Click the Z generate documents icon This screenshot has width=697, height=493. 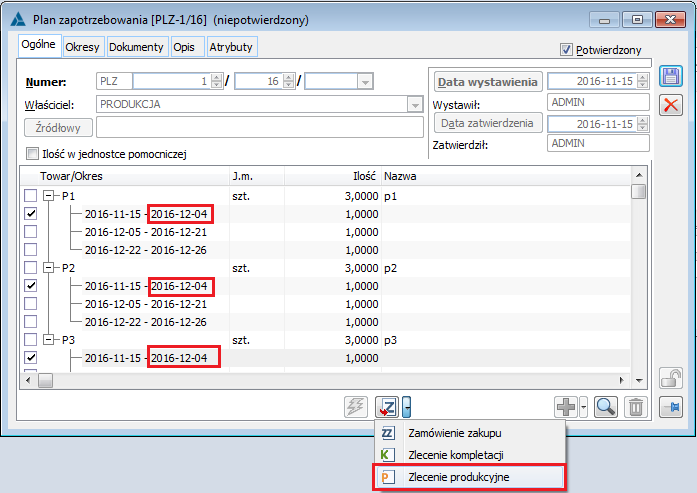[387, 407]
